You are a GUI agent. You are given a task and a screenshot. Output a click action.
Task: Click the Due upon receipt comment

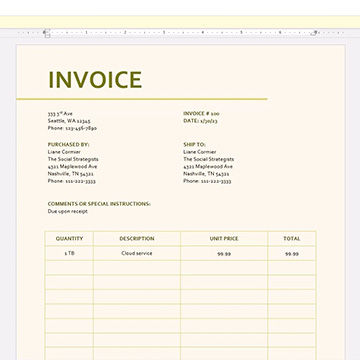(x=68, y=211)
